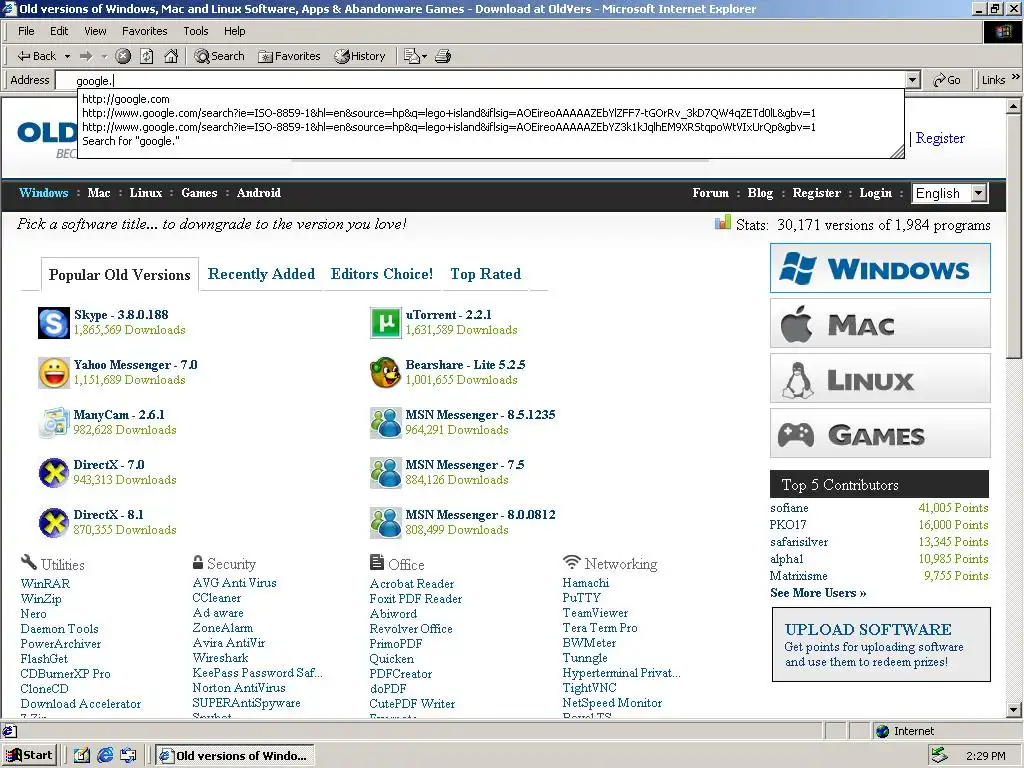Click the uTorrent app icon
This screenshot has width=1024, height=768.
point(386,323)
